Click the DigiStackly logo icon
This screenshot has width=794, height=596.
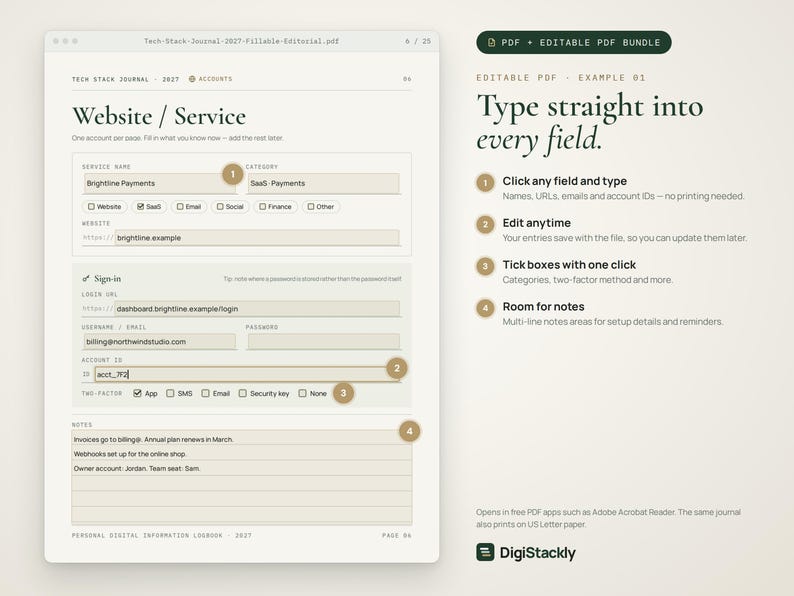pos(485,552)
